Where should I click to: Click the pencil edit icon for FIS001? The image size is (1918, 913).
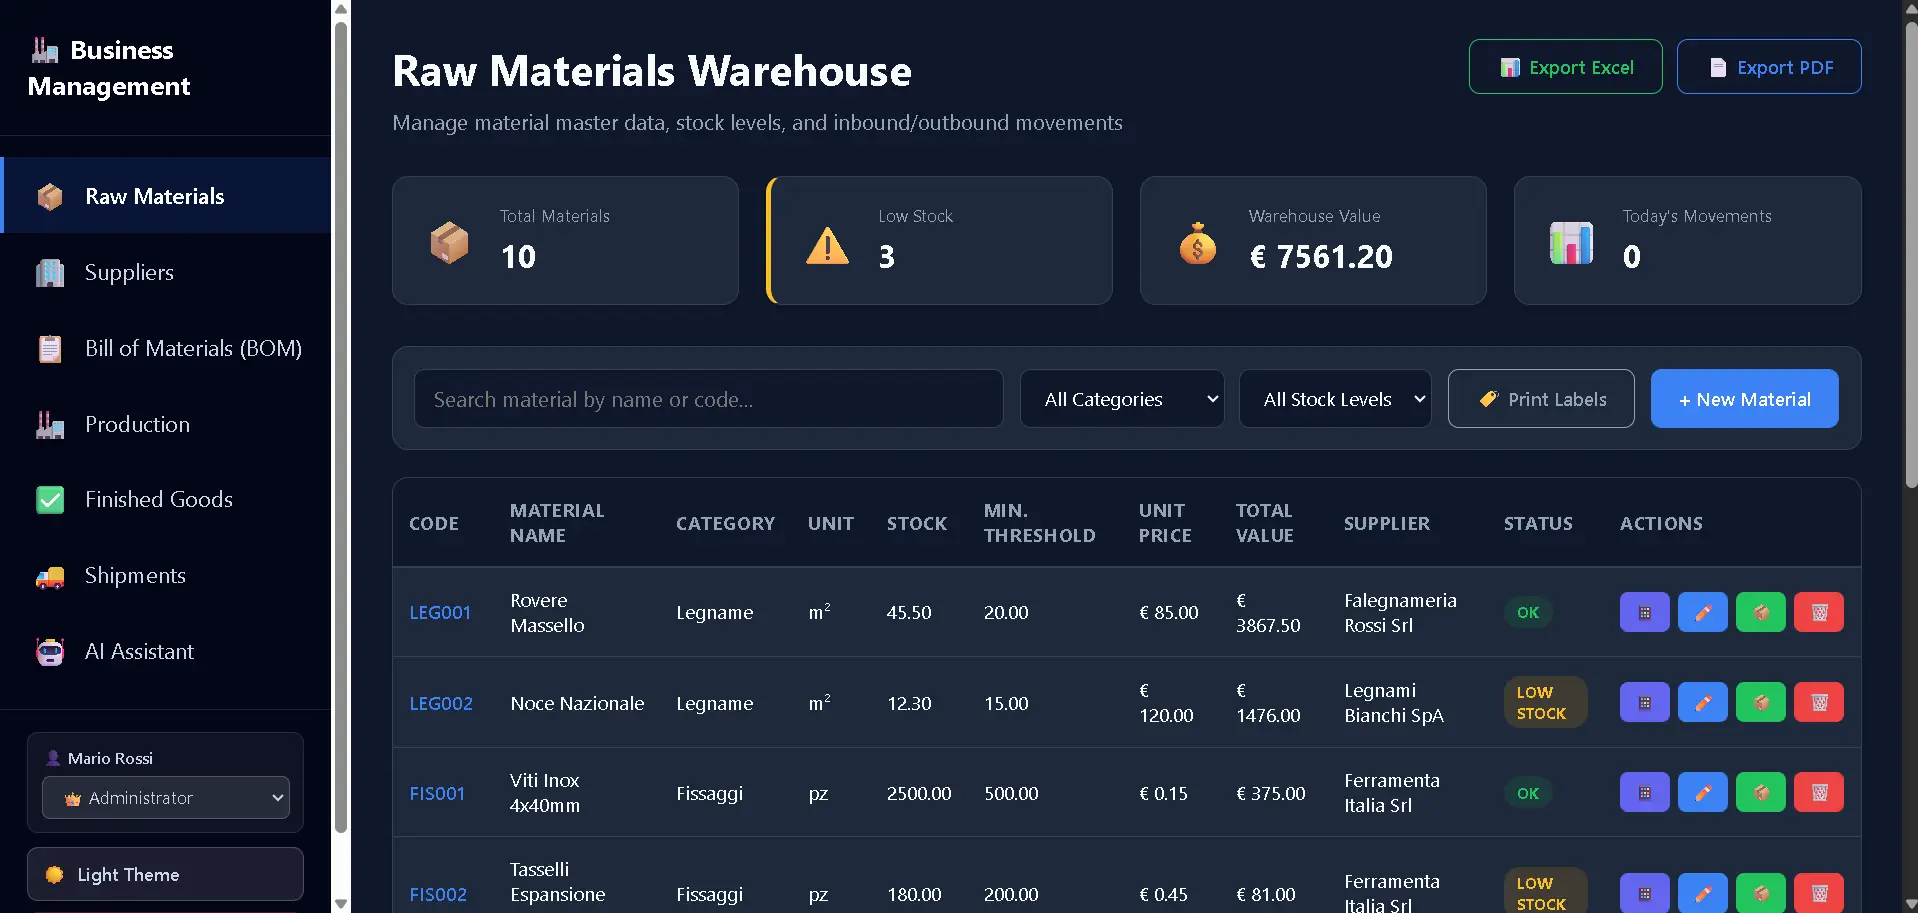tap(1702, 793)
